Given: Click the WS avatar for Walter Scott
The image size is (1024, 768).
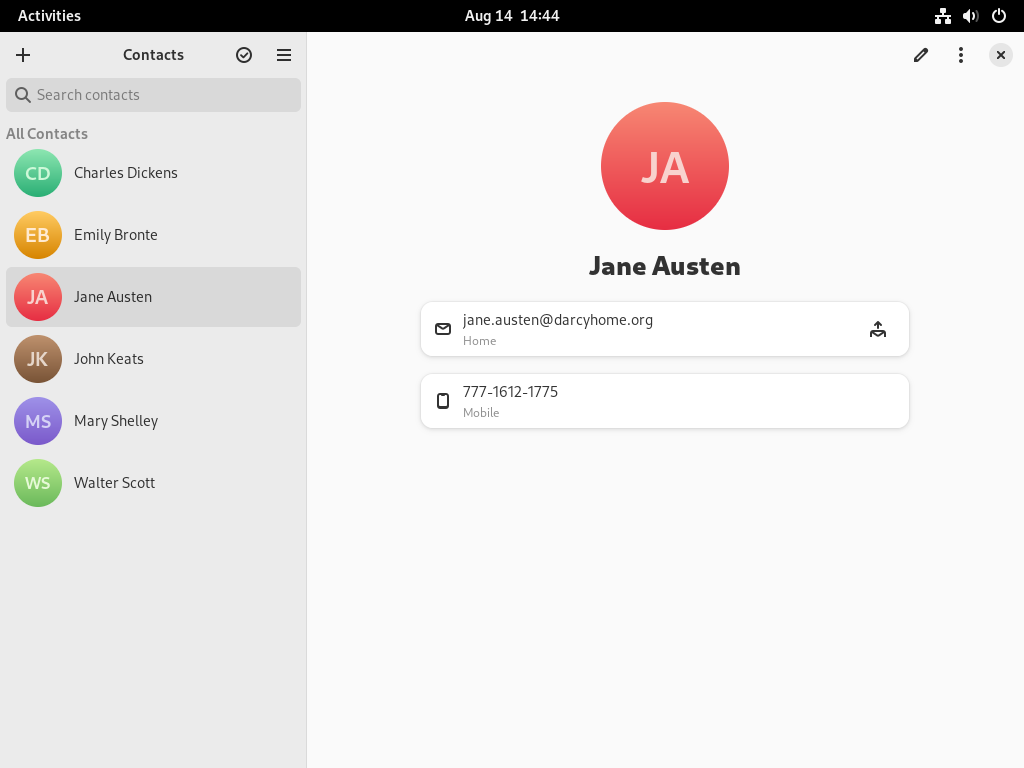Looking at the screenshot, I should tap(38, 483).
